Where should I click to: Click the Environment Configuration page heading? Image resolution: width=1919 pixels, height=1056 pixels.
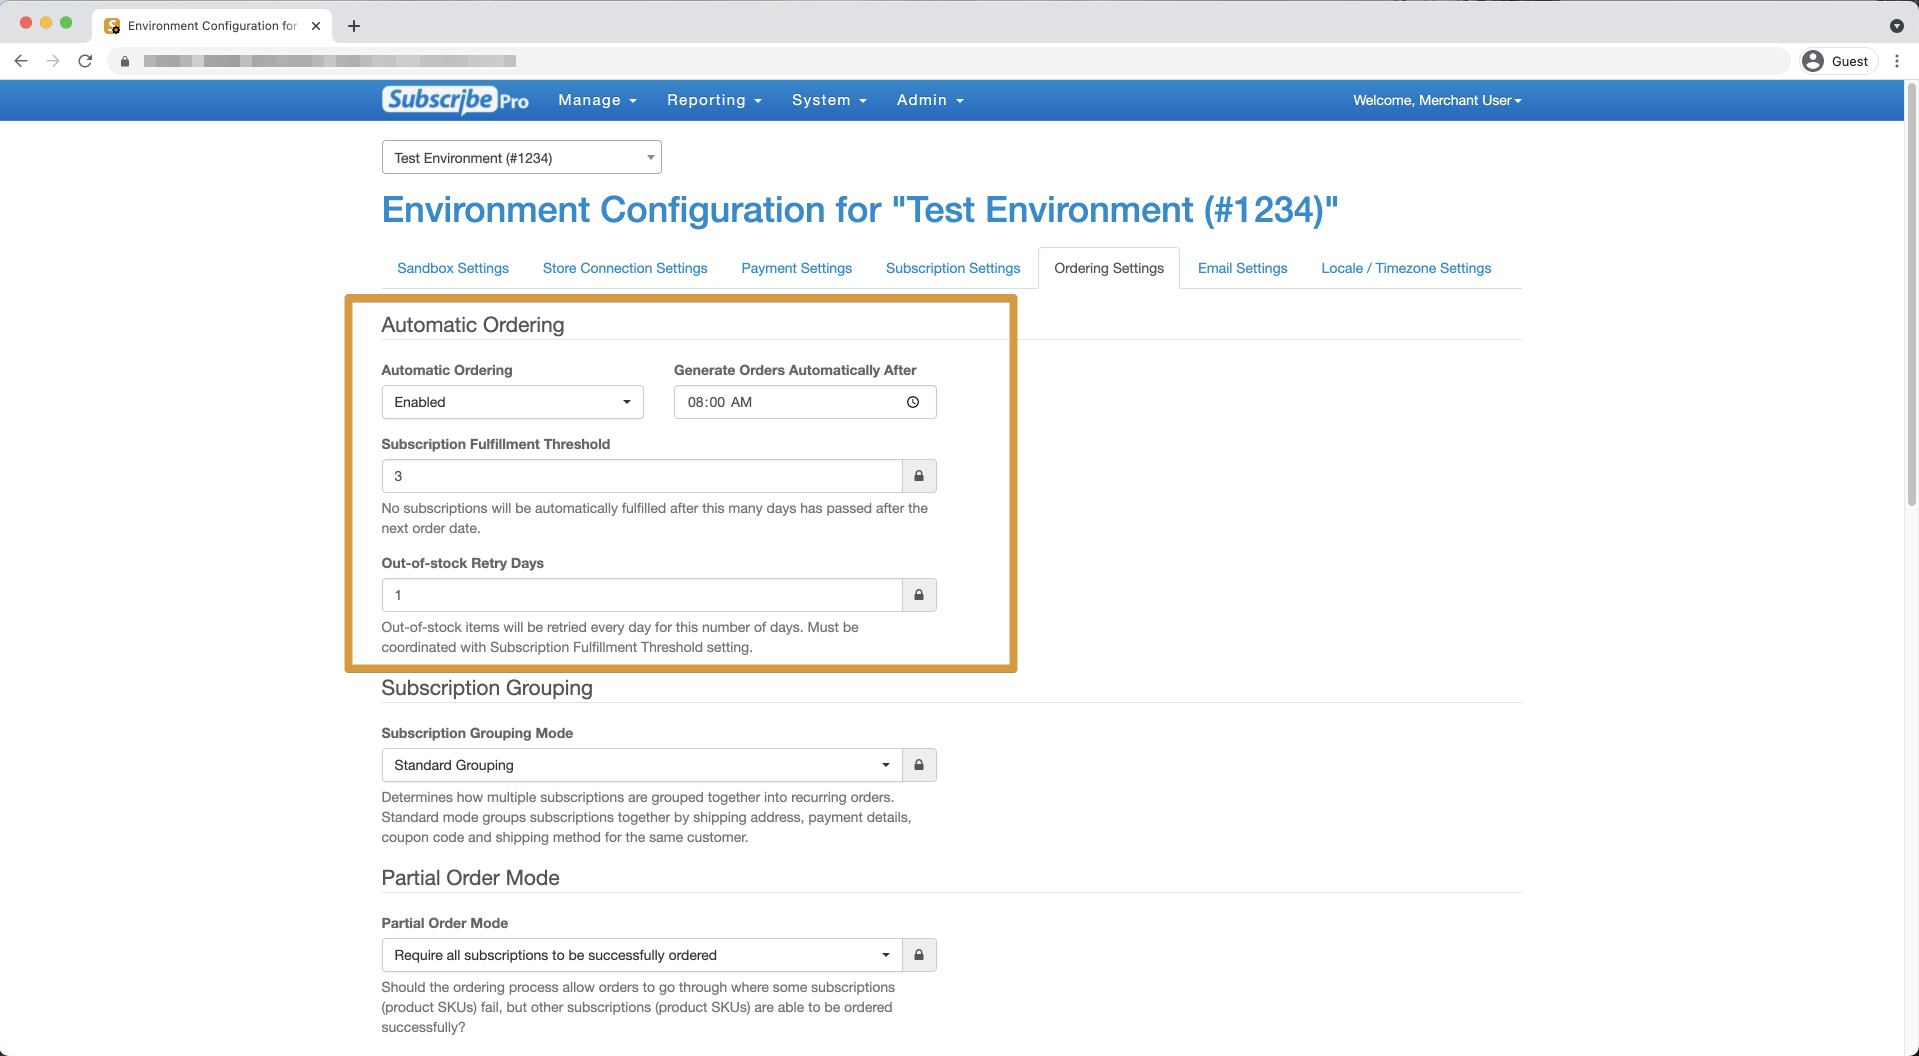pos(860,210)
